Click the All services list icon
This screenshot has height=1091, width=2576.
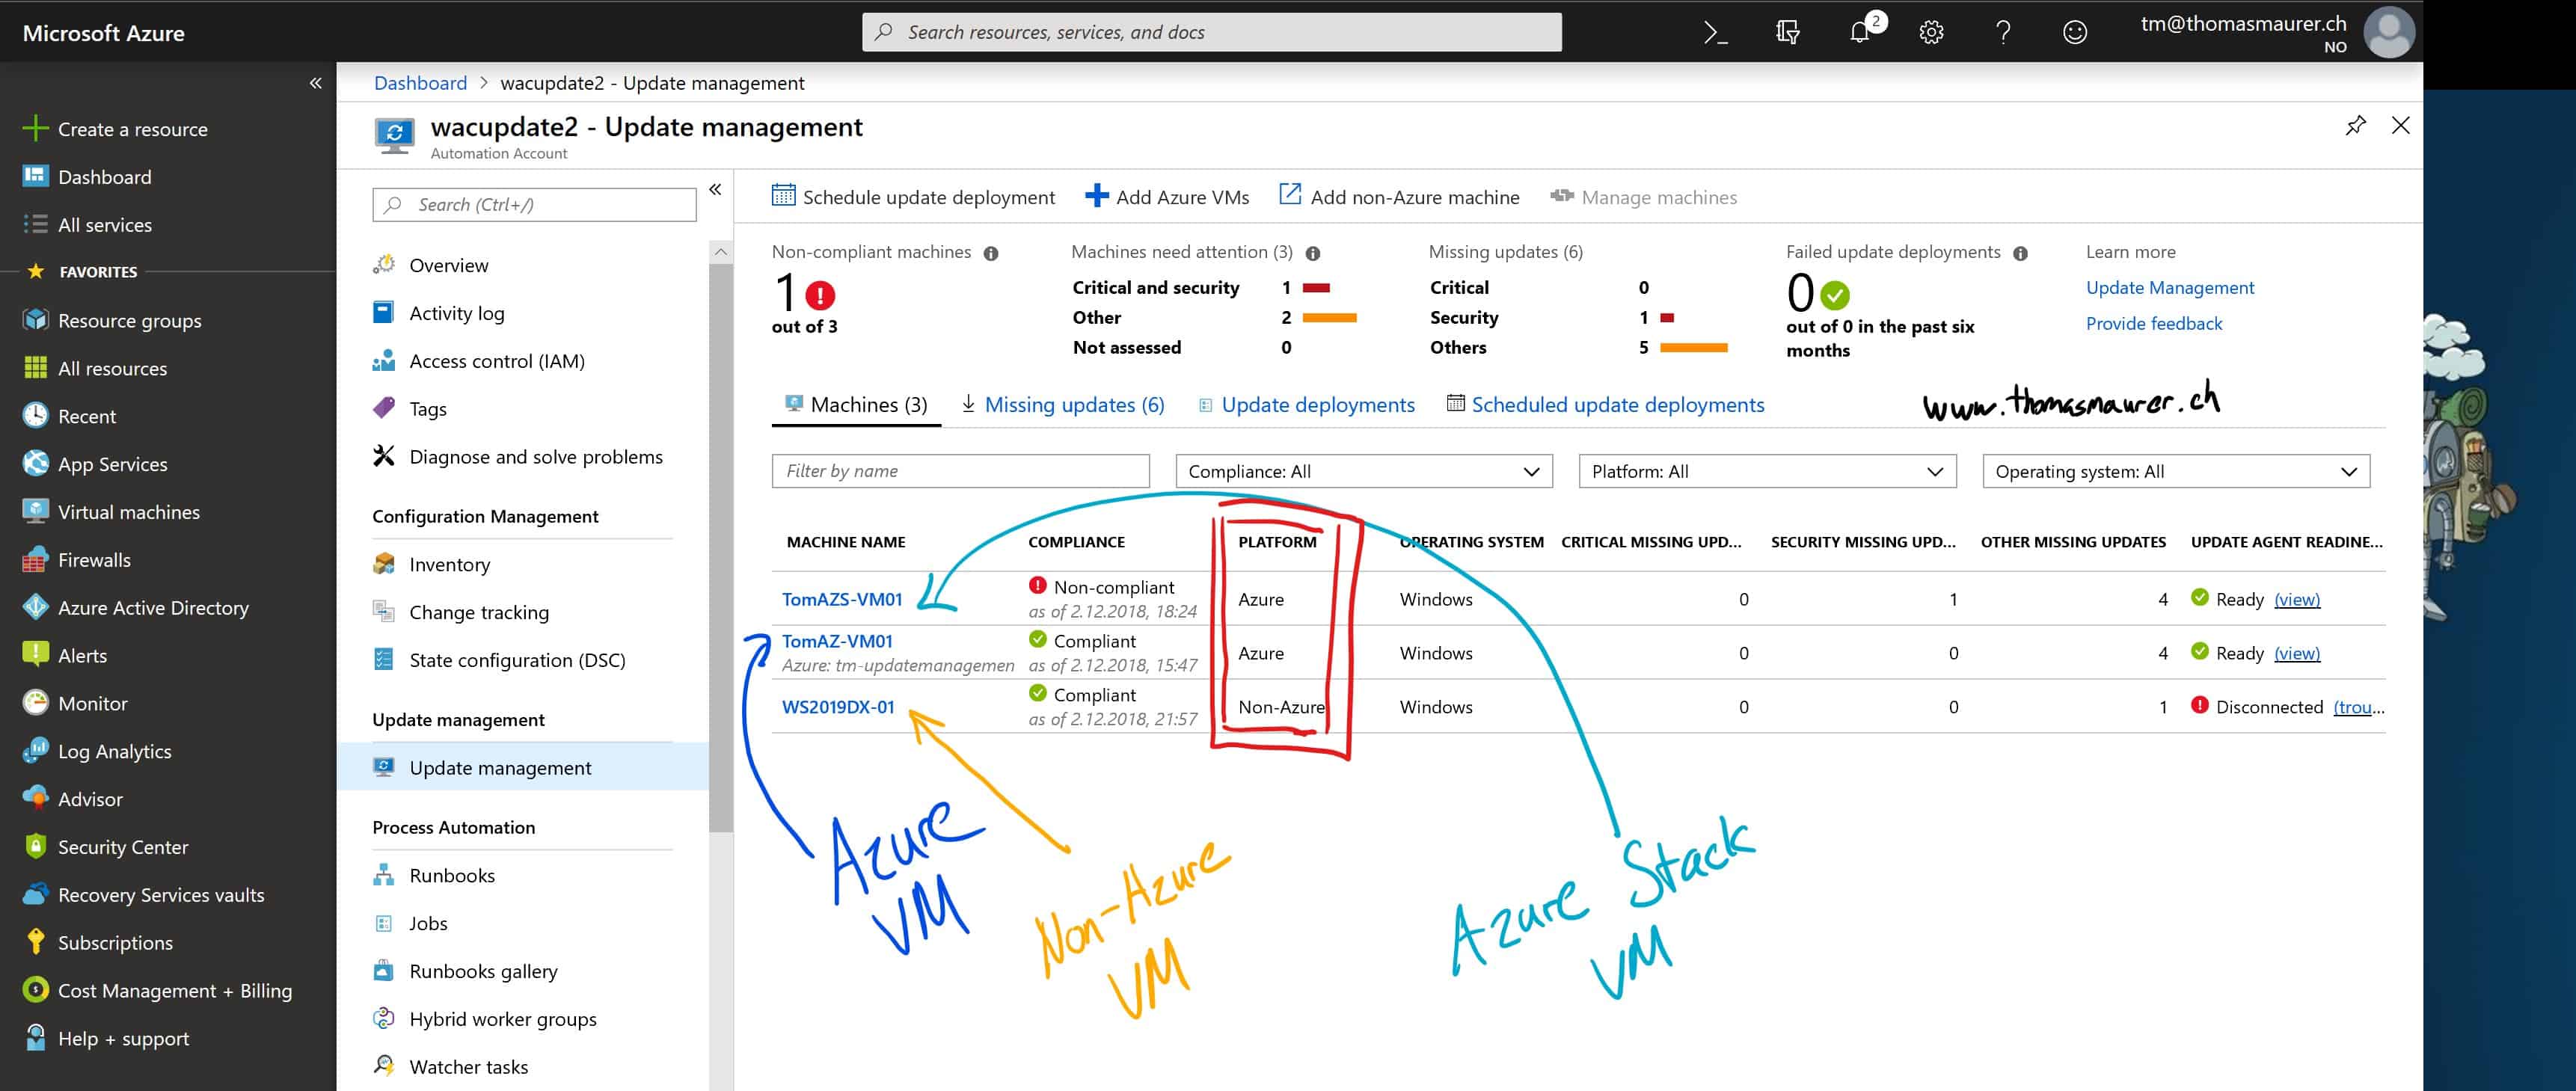pos(35,225)
